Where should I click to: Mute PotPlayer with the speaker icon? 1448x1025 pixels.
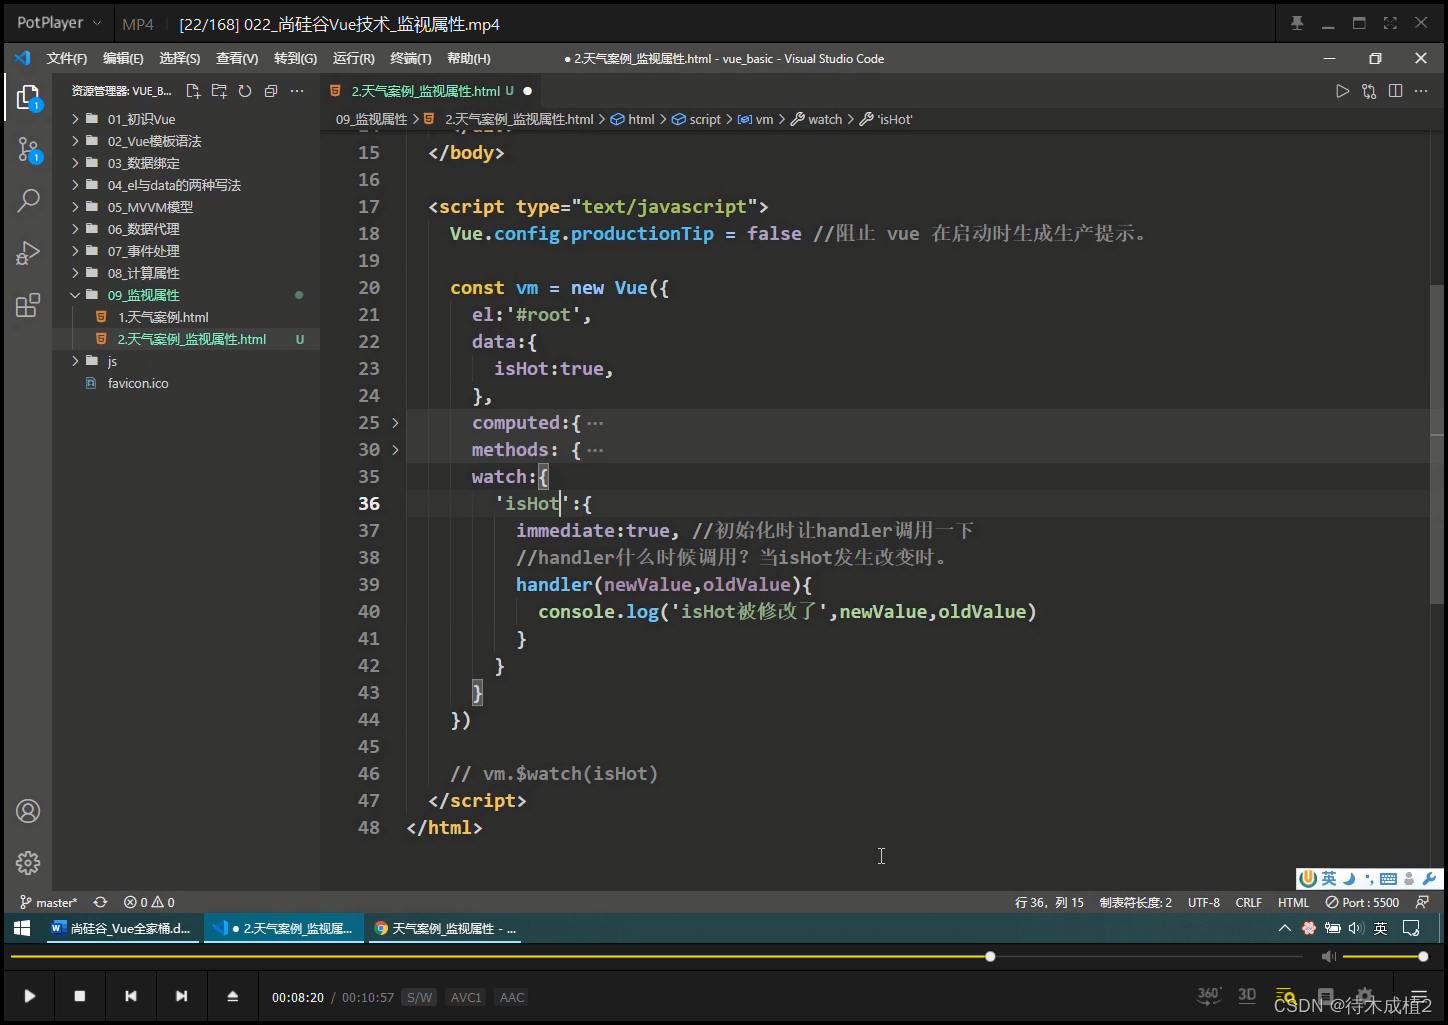pos(1328,957)
